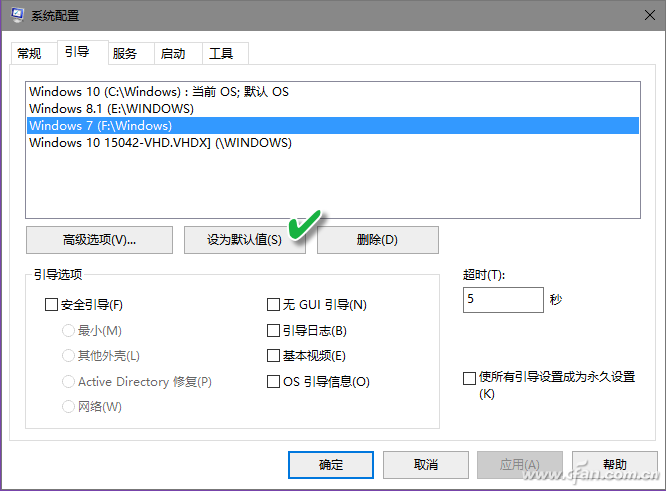
Task: Select the Windows 10 (C:\Windows) boot entry
Action: click(333, 92)
